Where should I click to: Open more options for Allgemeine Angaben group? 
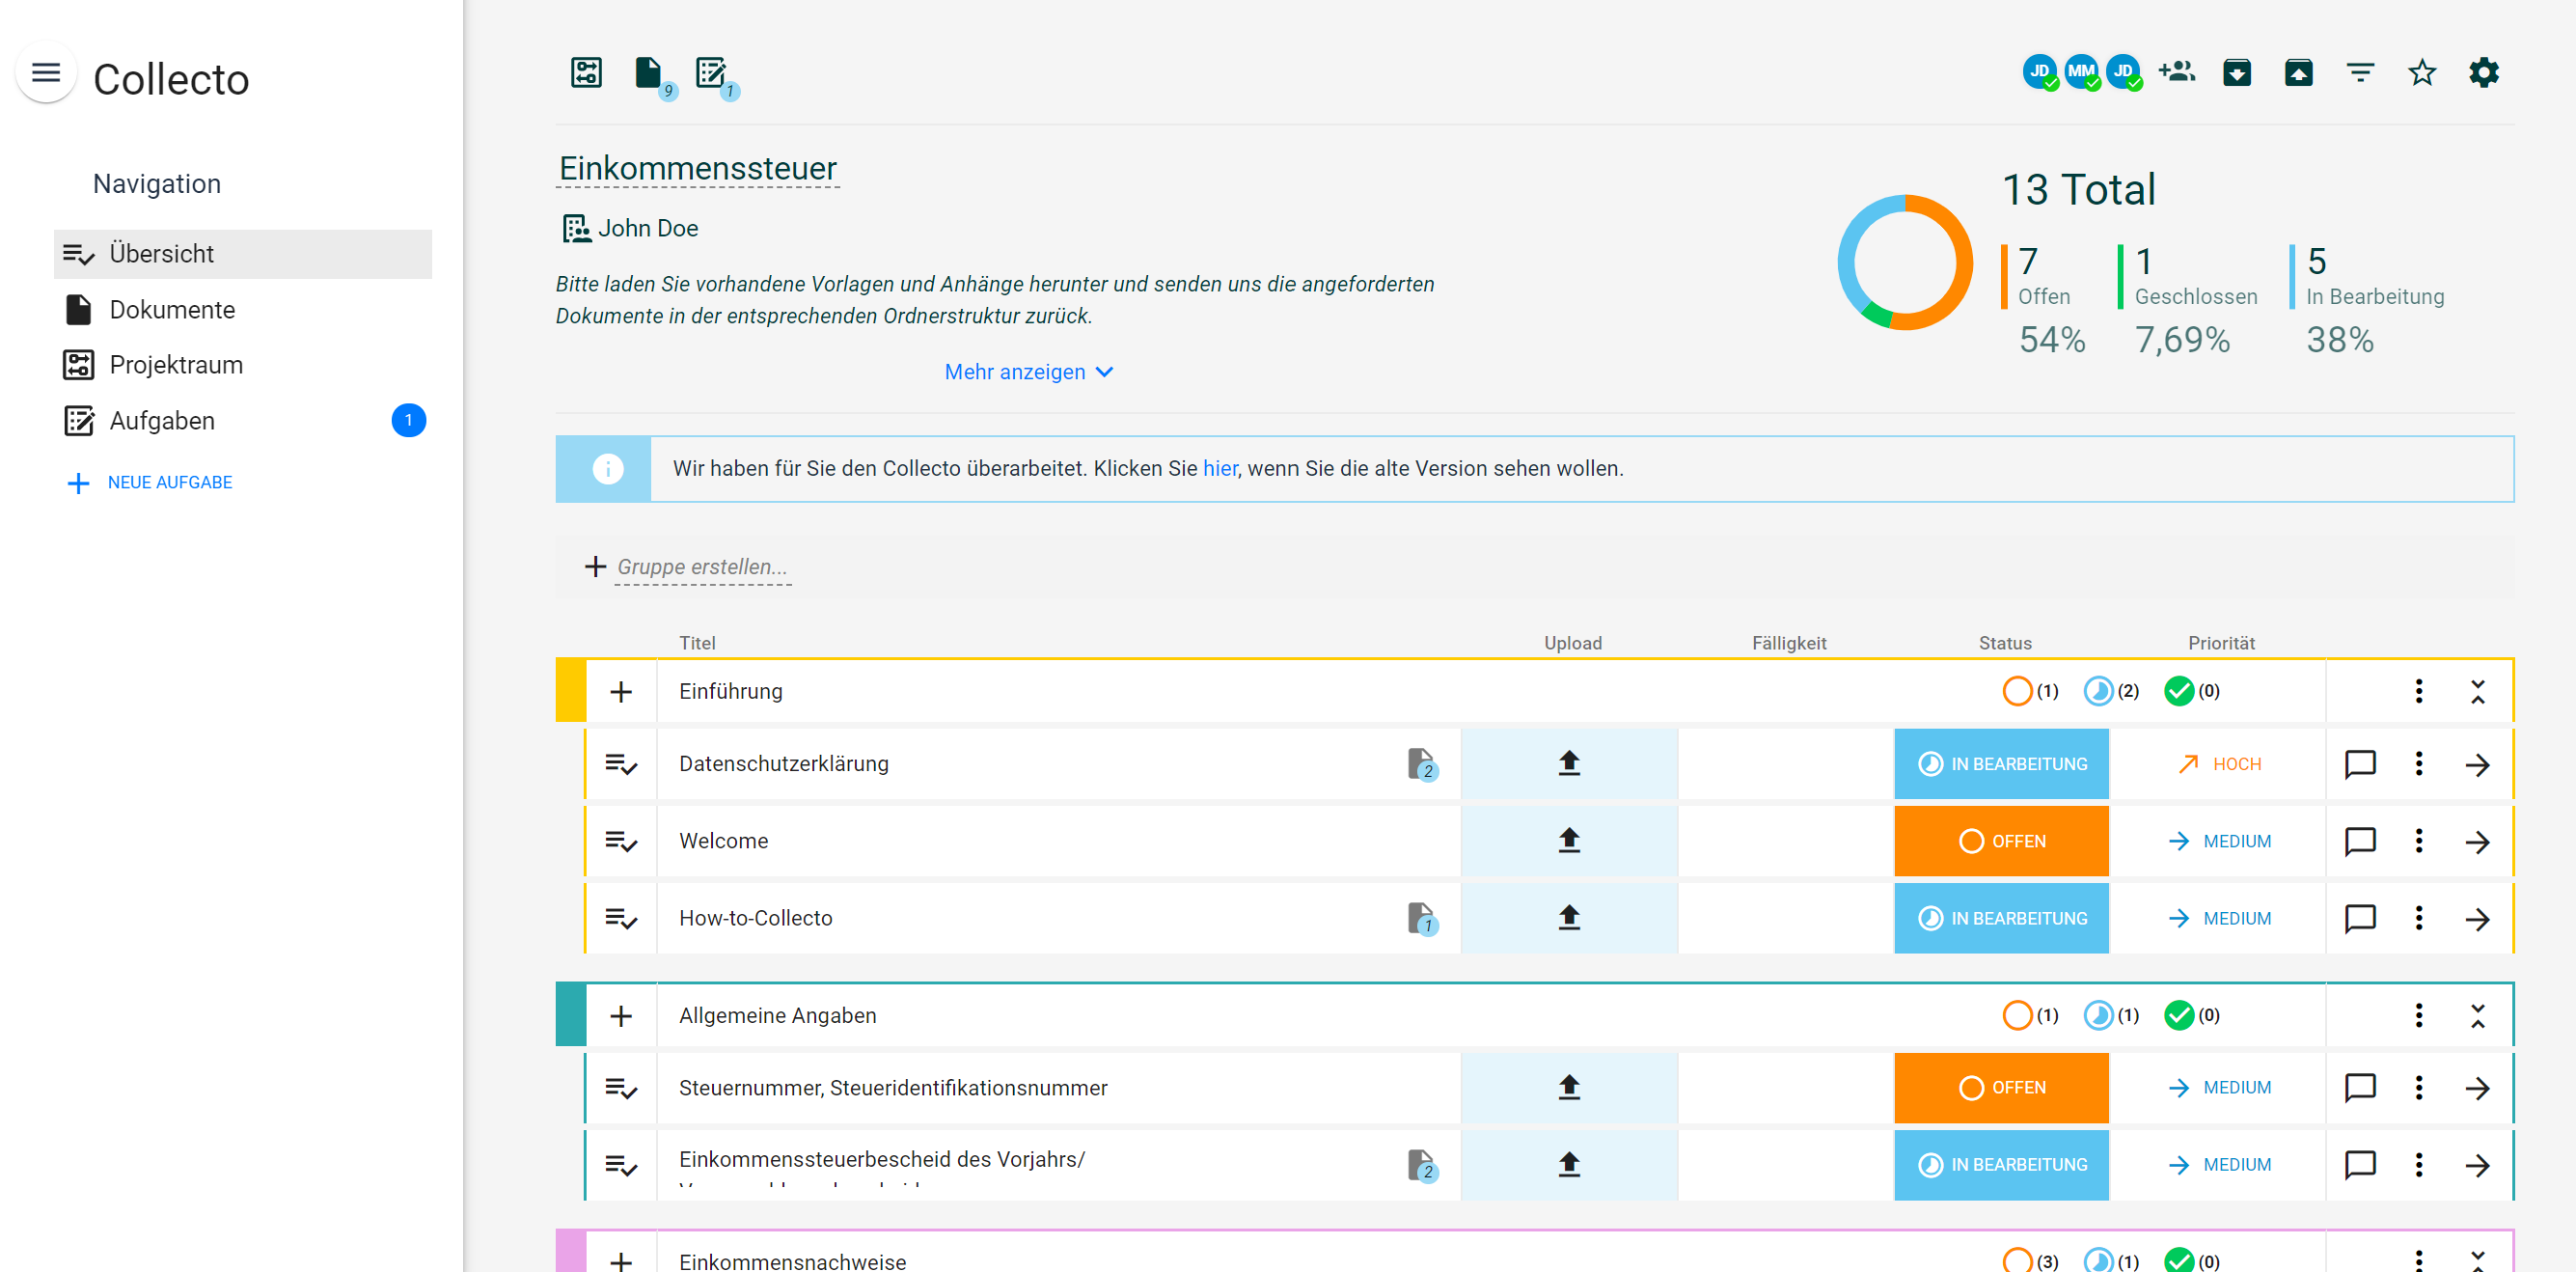coord(2419,1015)
